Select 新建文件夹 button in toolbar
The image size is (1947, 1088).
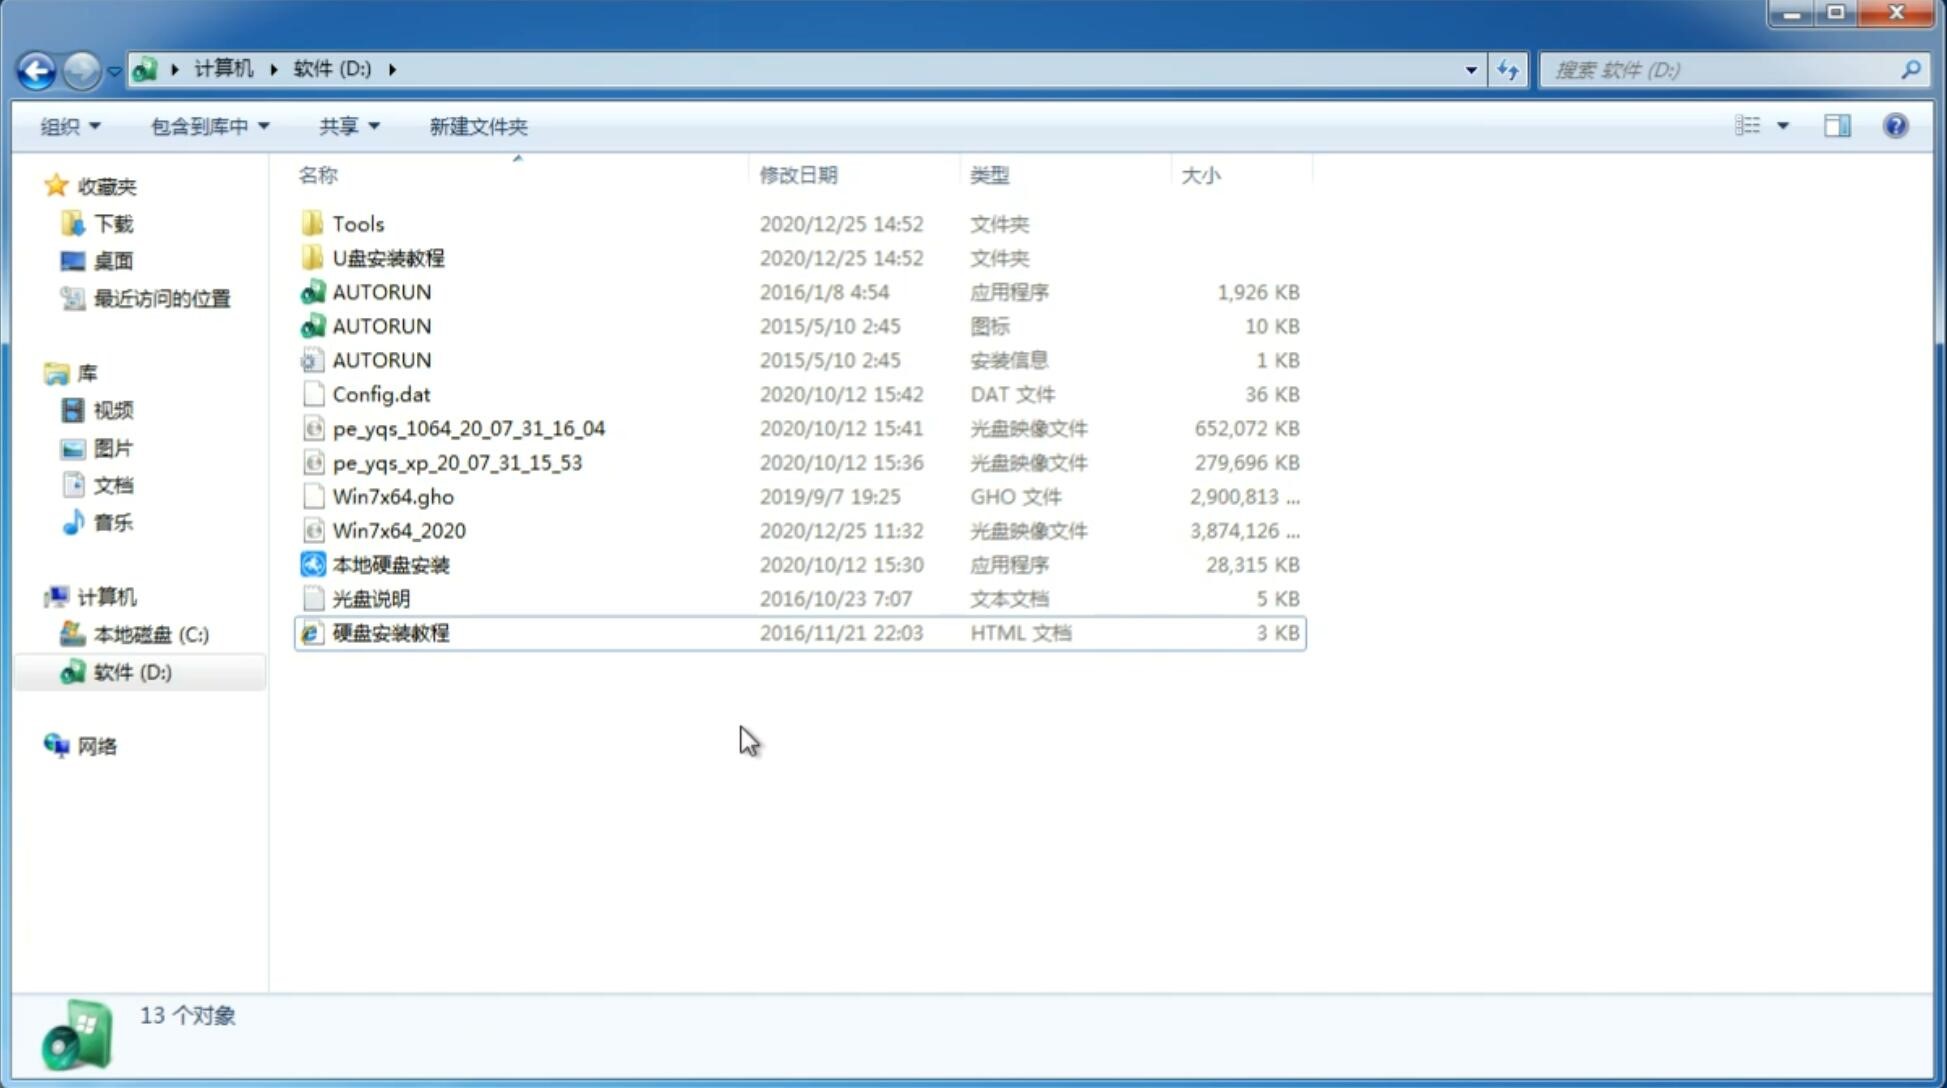tap(479, 126)
